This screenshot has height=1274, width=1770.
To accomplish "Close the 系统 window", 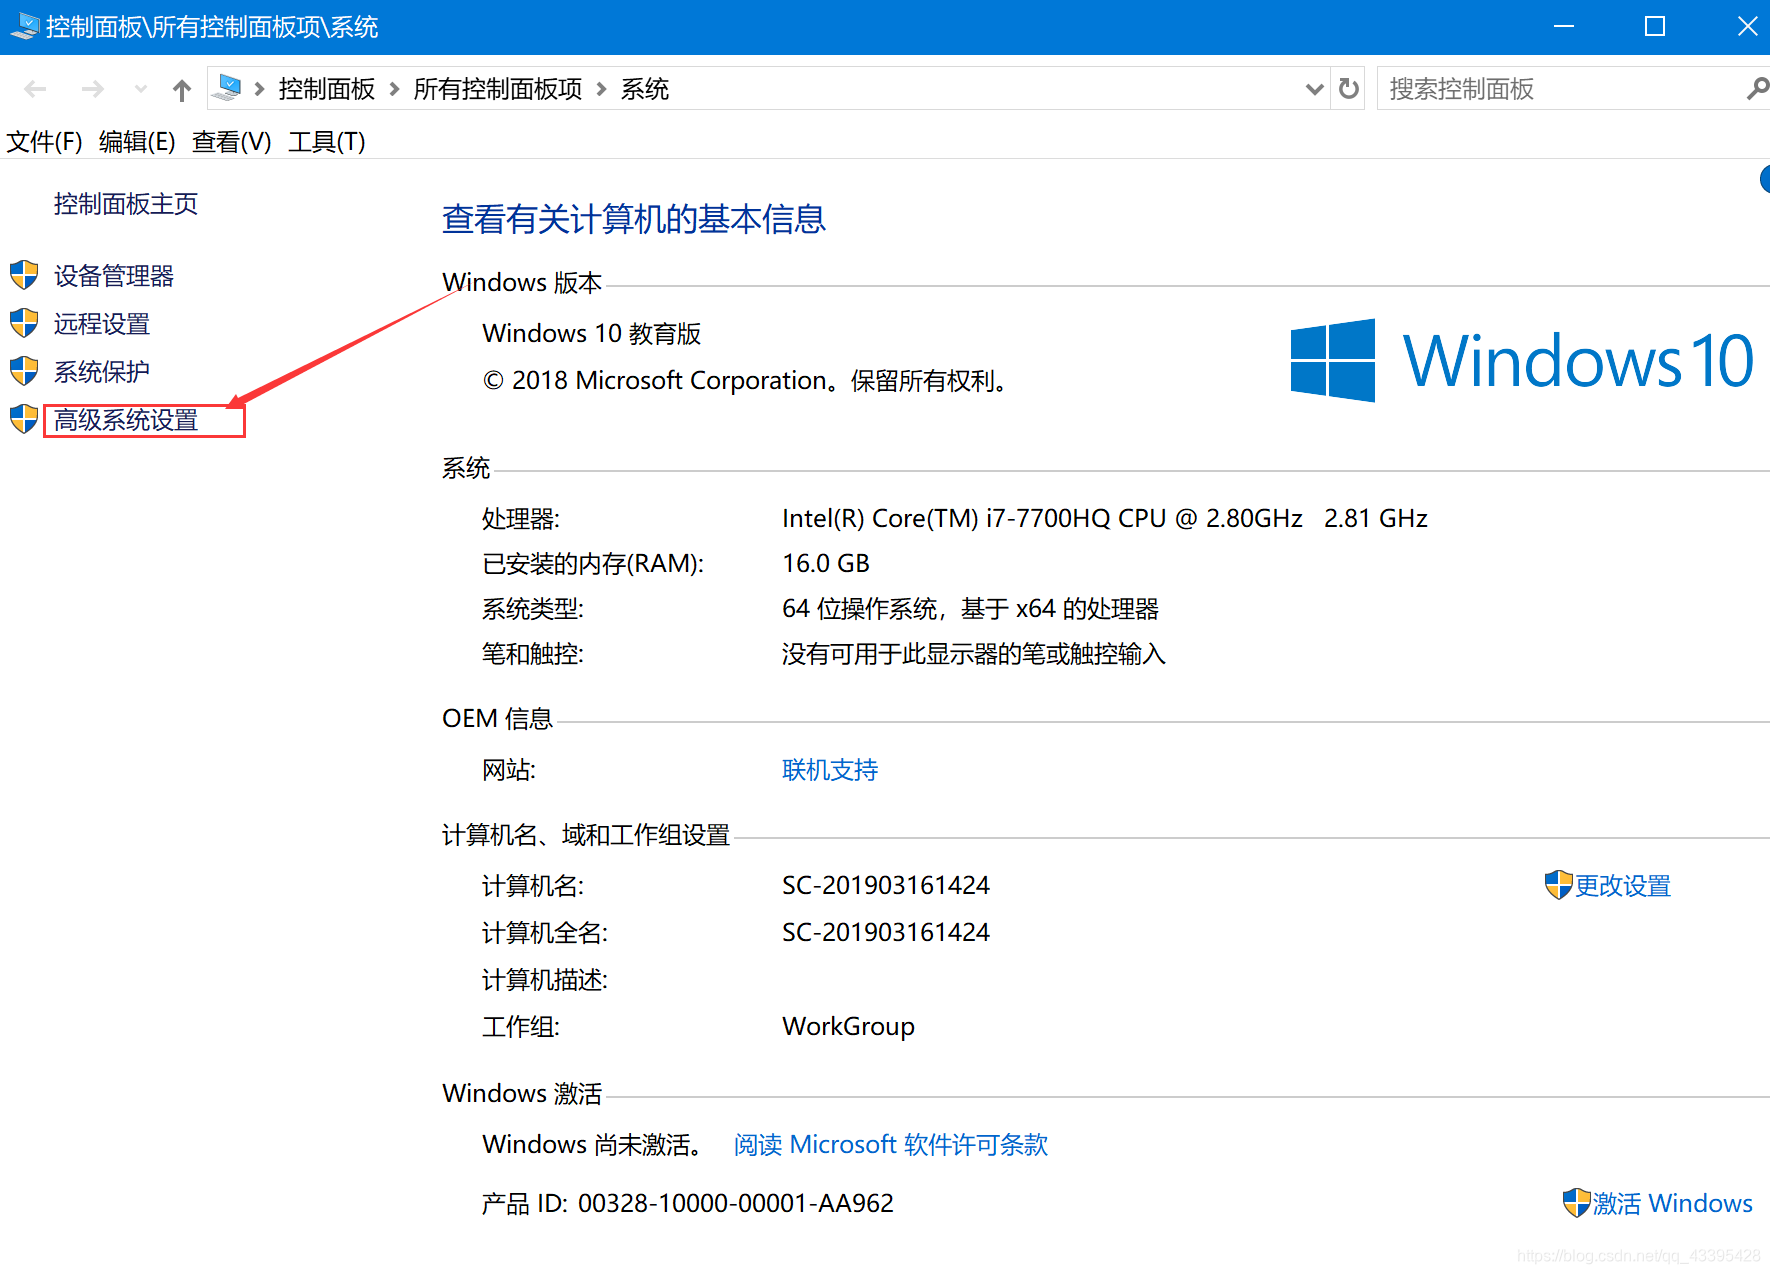I will click(x=1746, y=27).
